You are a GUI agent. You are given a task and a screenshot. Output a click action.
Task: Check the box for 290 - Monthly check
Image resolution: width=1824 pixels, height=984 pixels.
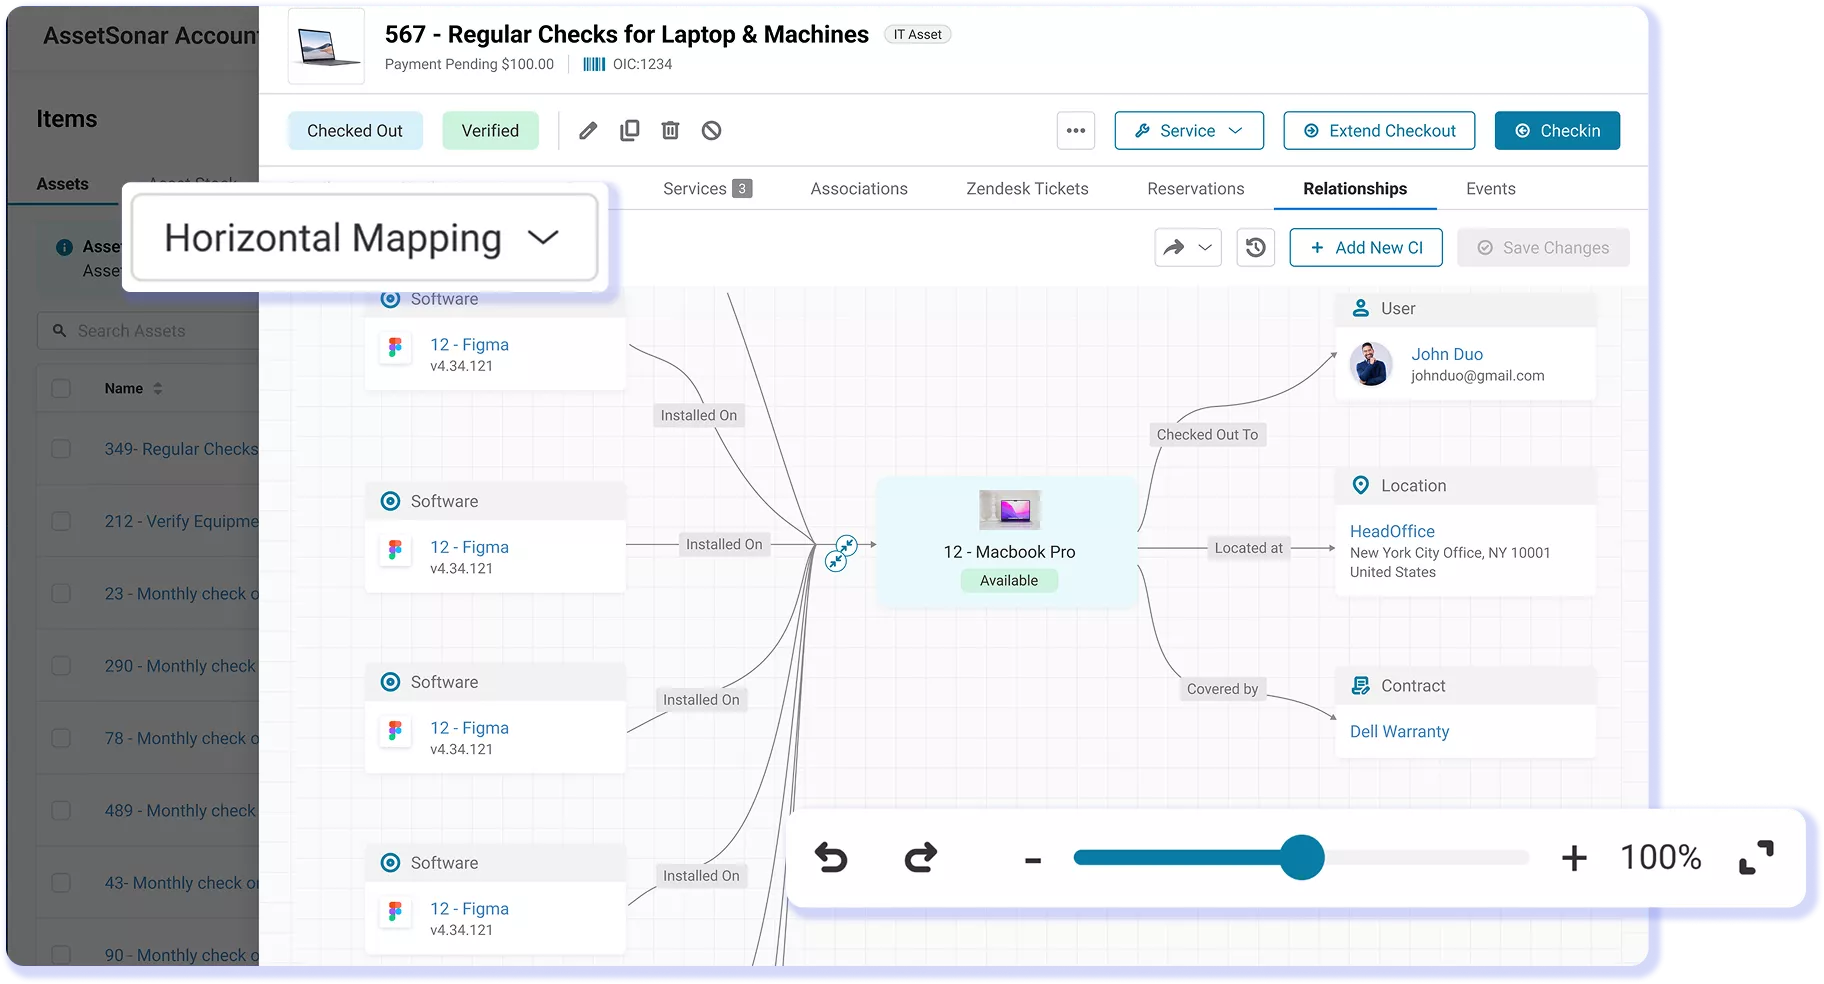click(x=61, y=666)
